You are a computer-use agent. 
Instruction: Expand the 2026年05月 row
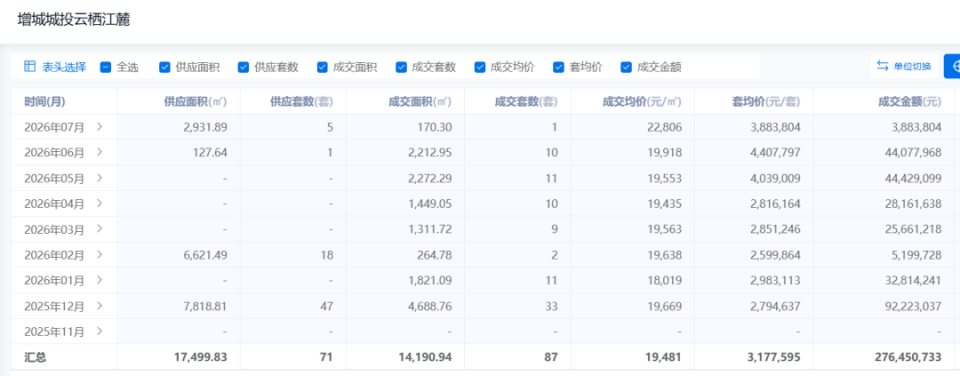[99, 178]
